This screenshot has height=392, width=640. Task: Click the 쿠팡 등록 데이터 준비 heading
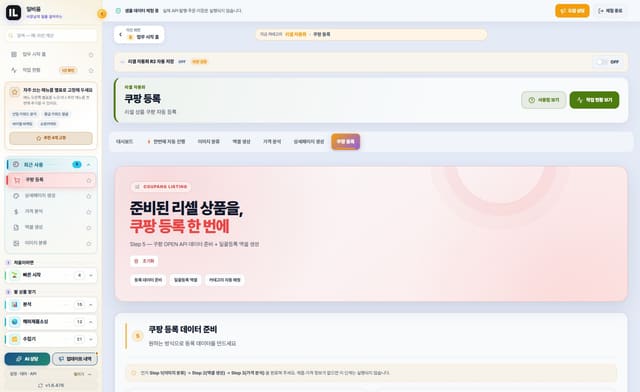click(182, 330)
